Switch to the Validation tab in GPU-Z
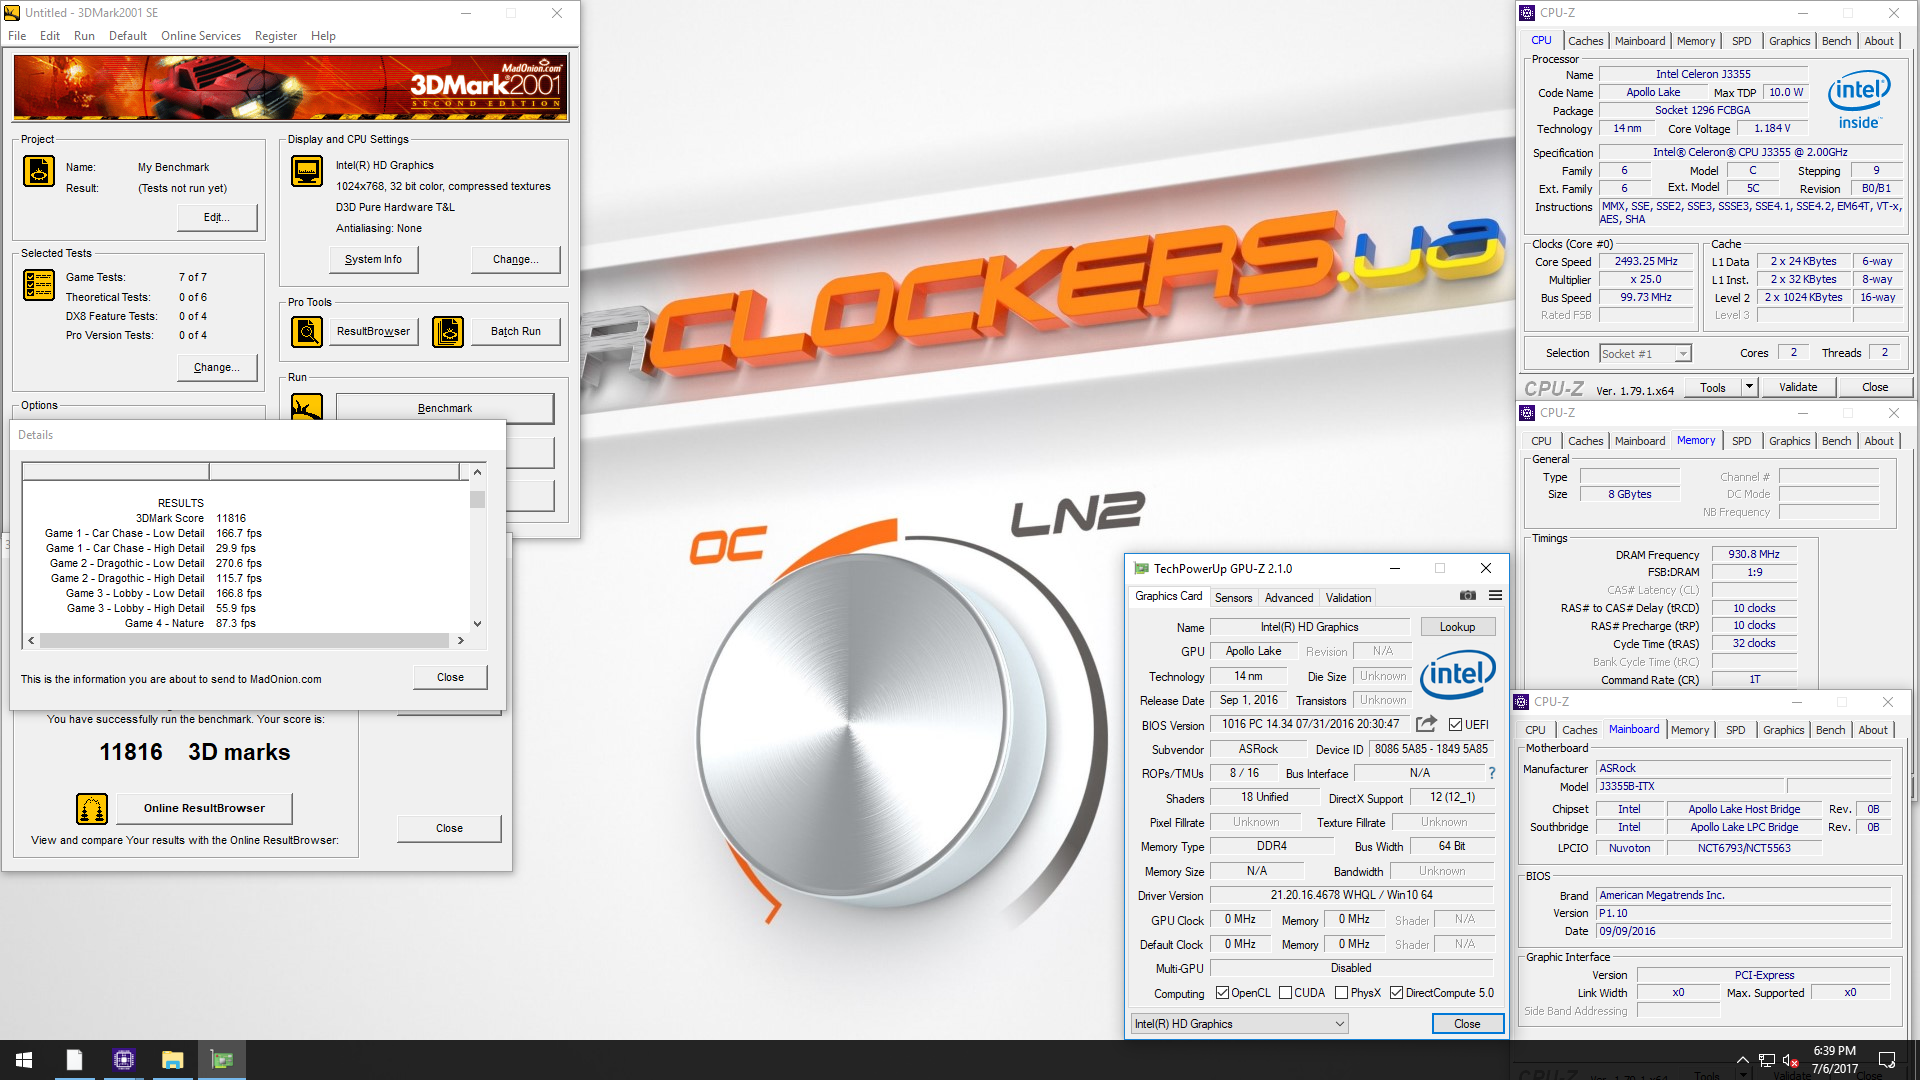The image size is (1920, 1080). pos(1348,598)
